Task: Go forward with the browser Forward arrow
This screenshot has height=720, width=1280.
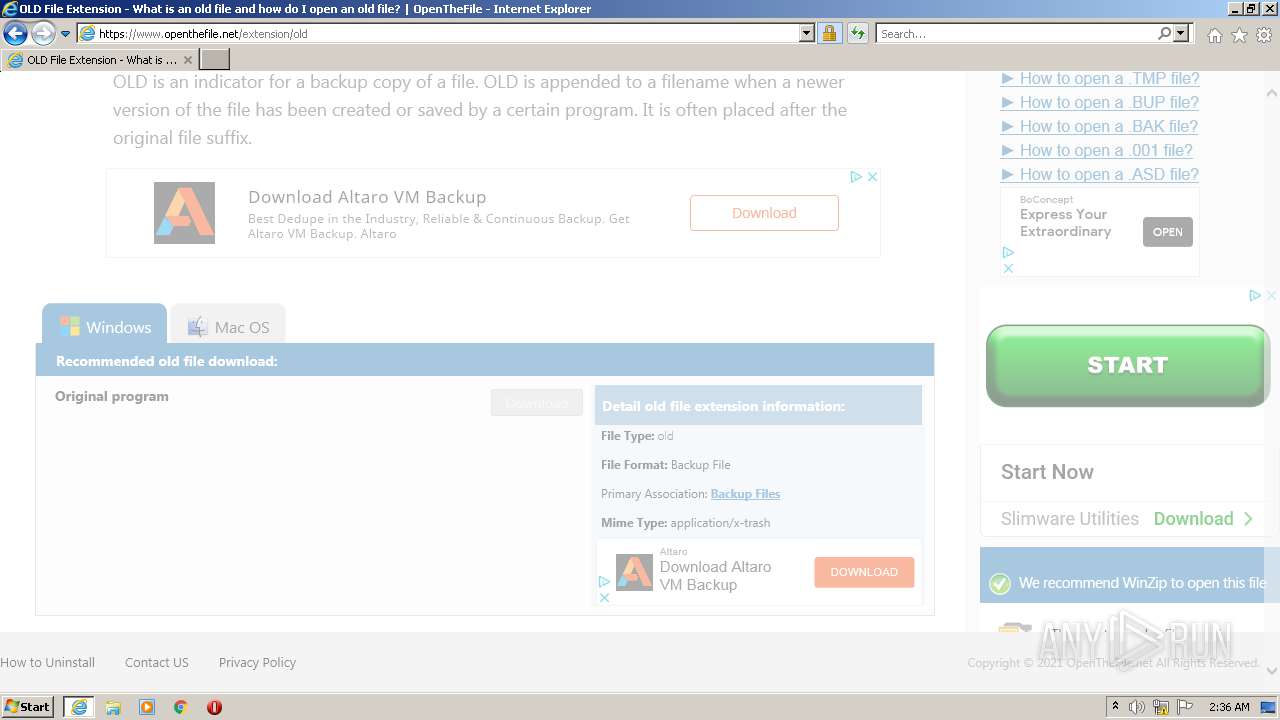Action: click(x=43, y=33)
